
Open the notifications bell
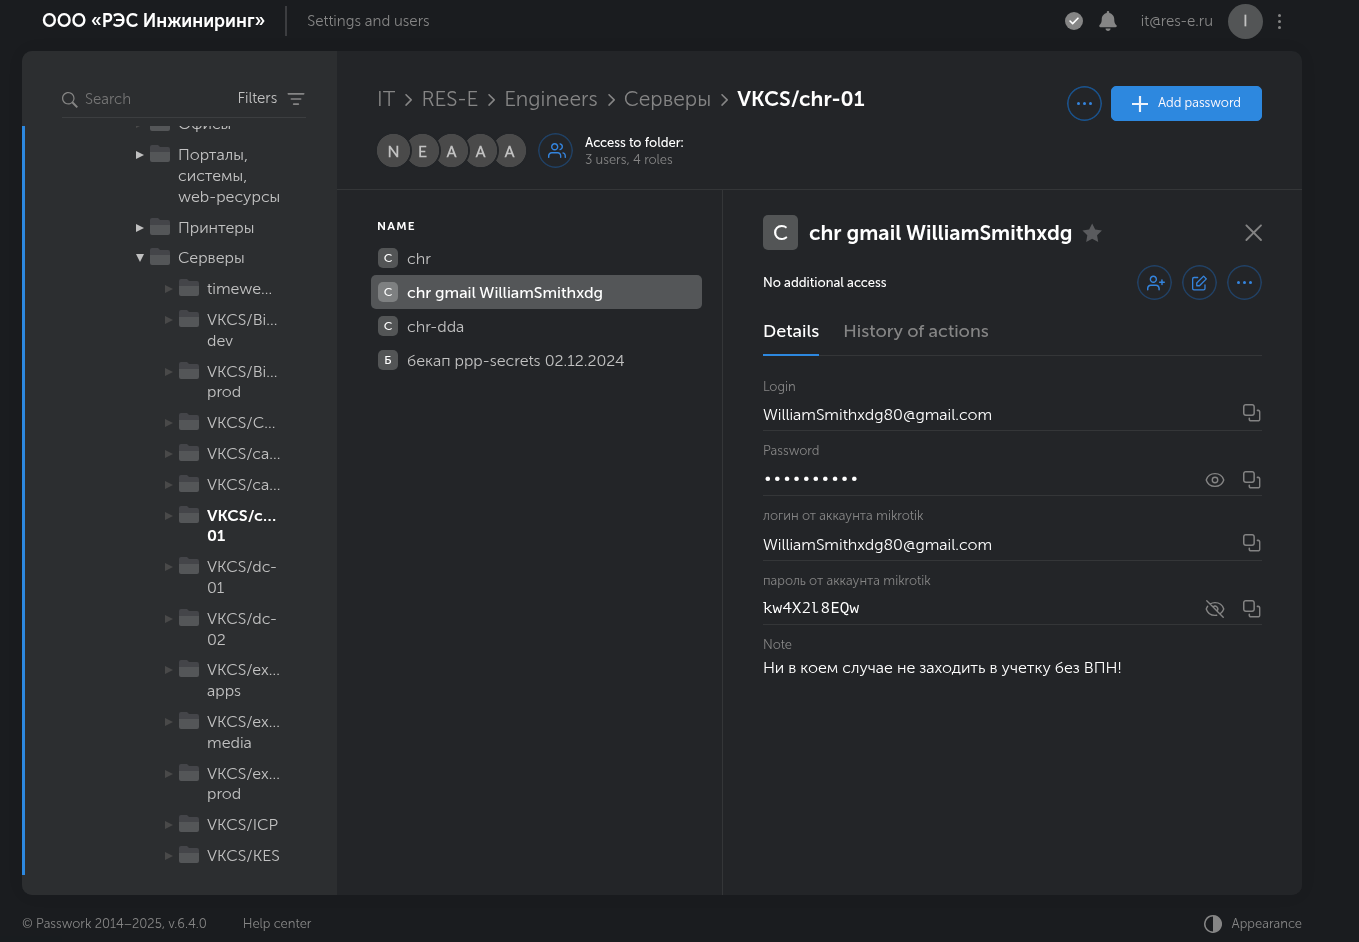[x=1107, y=21]
